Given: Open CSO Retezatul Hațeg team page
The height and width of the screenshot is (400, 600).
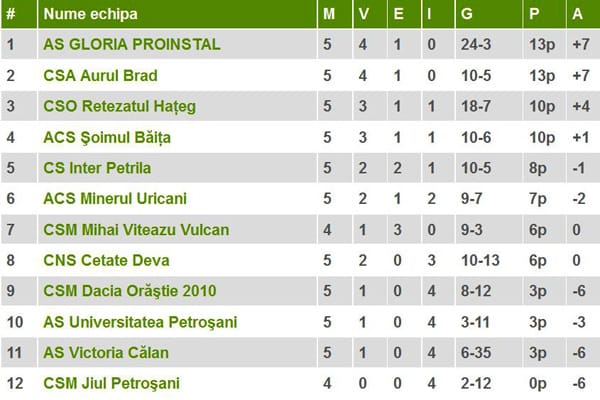Looking at the screenshot, I should tap(119, 106).
